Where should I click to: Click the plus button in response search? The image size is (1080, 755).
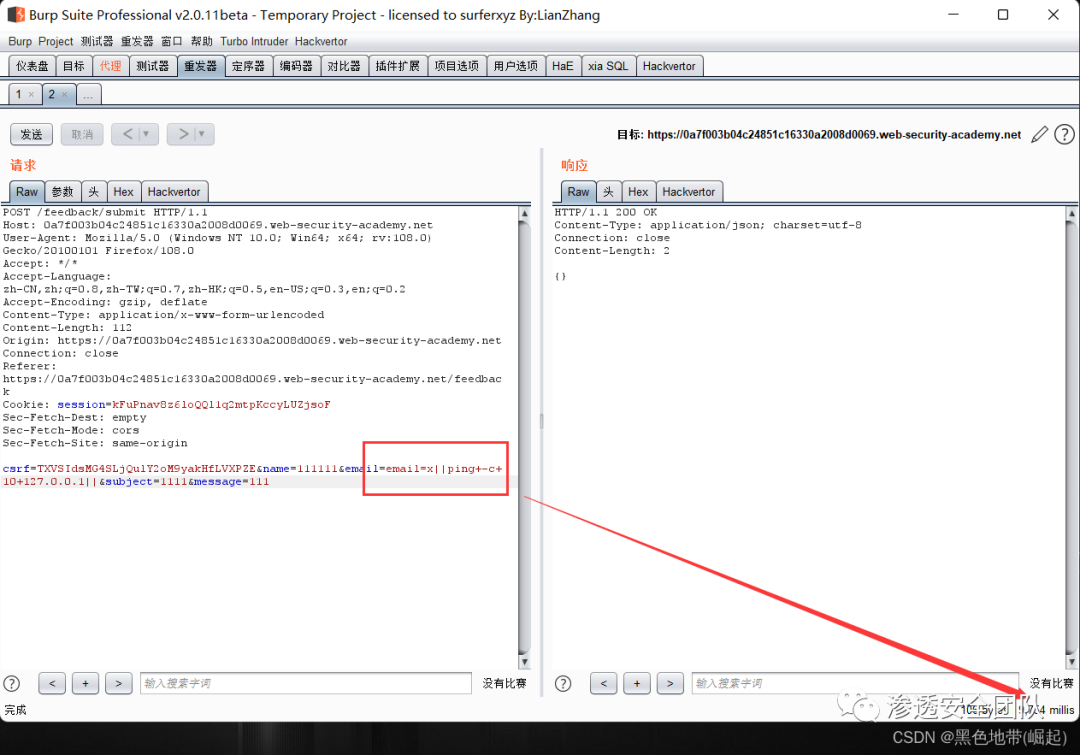pyautogui.click(x=637, y=683)
